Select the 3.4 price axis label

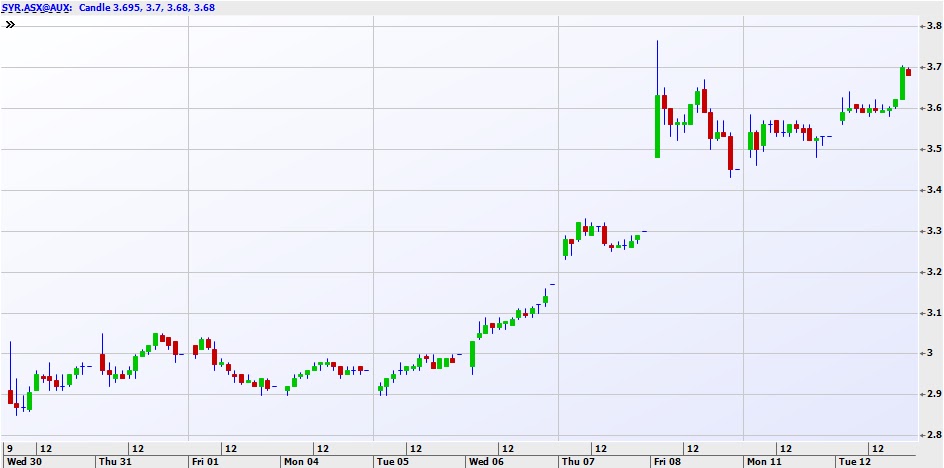click(x=935, y=190)
